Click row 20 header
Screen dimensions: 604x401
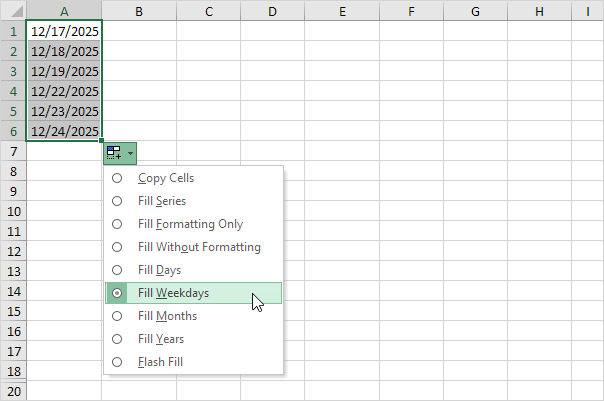(x=13, y=391)
